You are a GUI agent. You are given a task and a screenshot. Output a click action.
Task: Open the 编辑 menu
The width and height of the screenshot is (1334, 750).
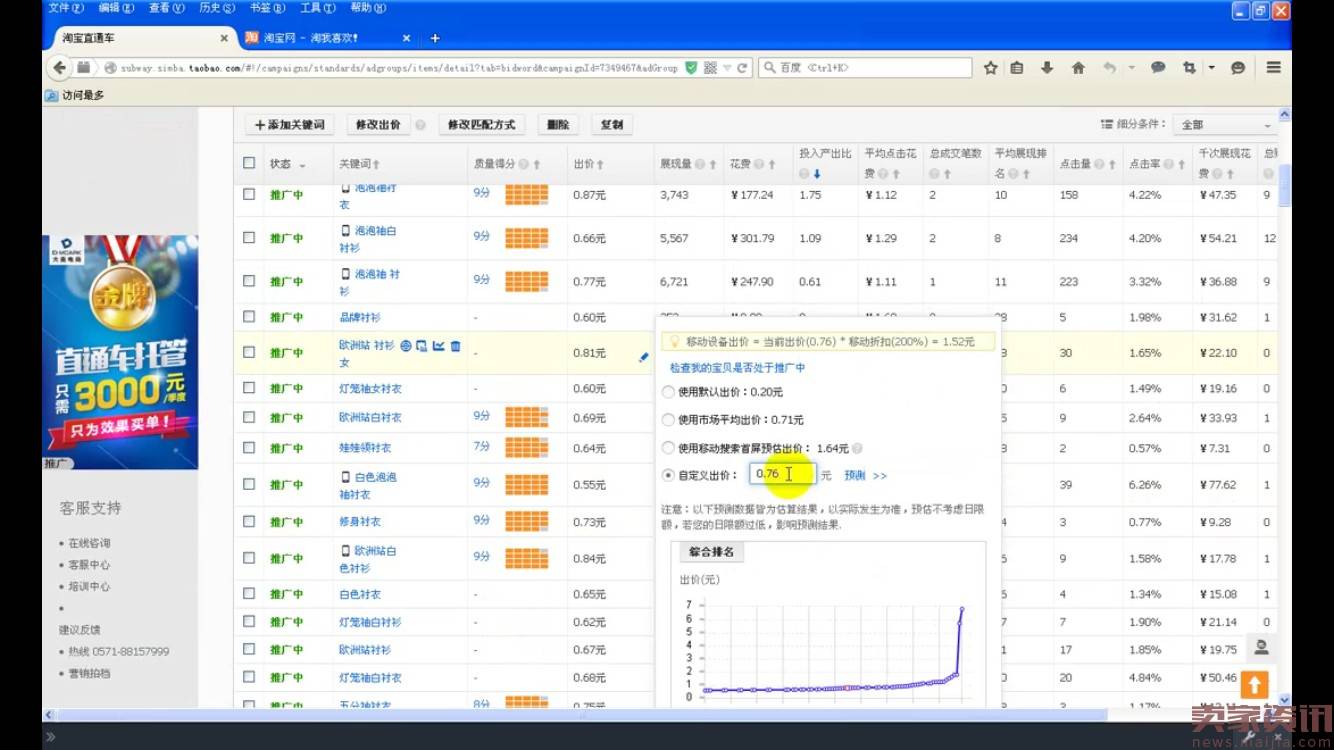pyautogui.click(x=116, y=8)
